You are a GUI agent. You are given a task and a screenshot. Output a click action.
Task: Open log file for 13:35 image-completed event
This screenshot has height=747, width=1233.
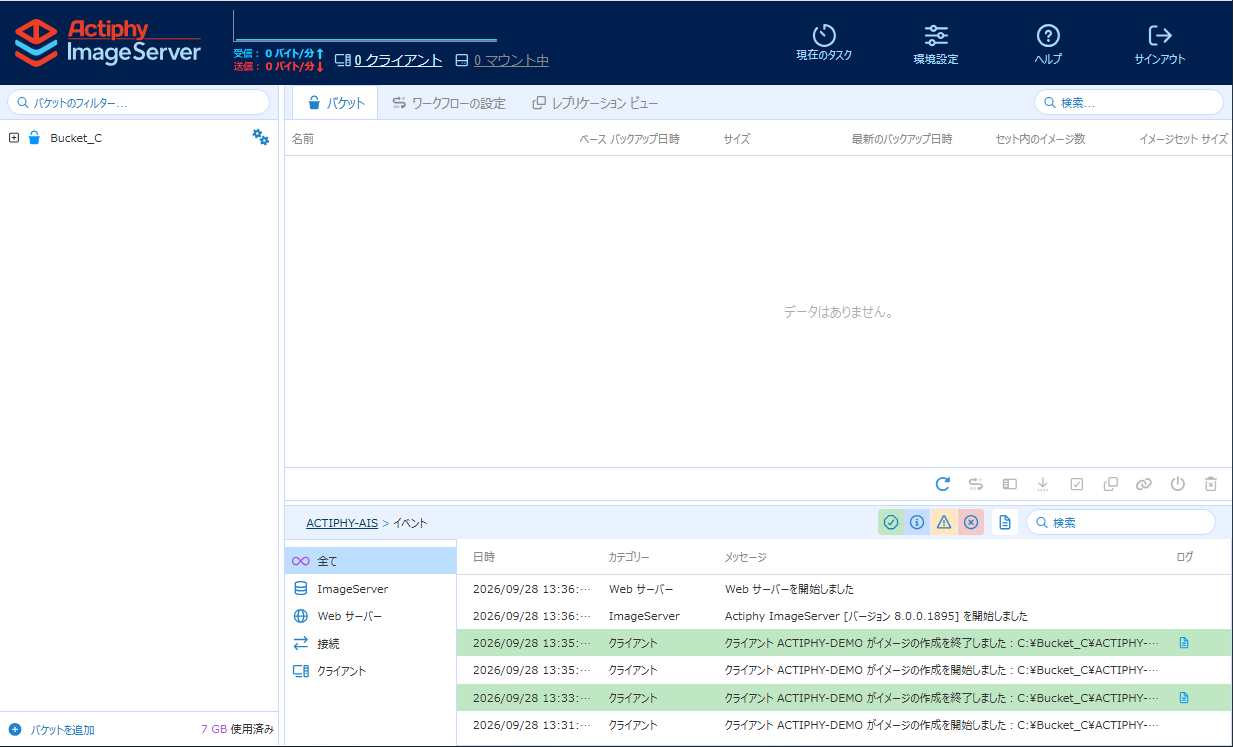pyautogui.click(x=1184, y=642)
